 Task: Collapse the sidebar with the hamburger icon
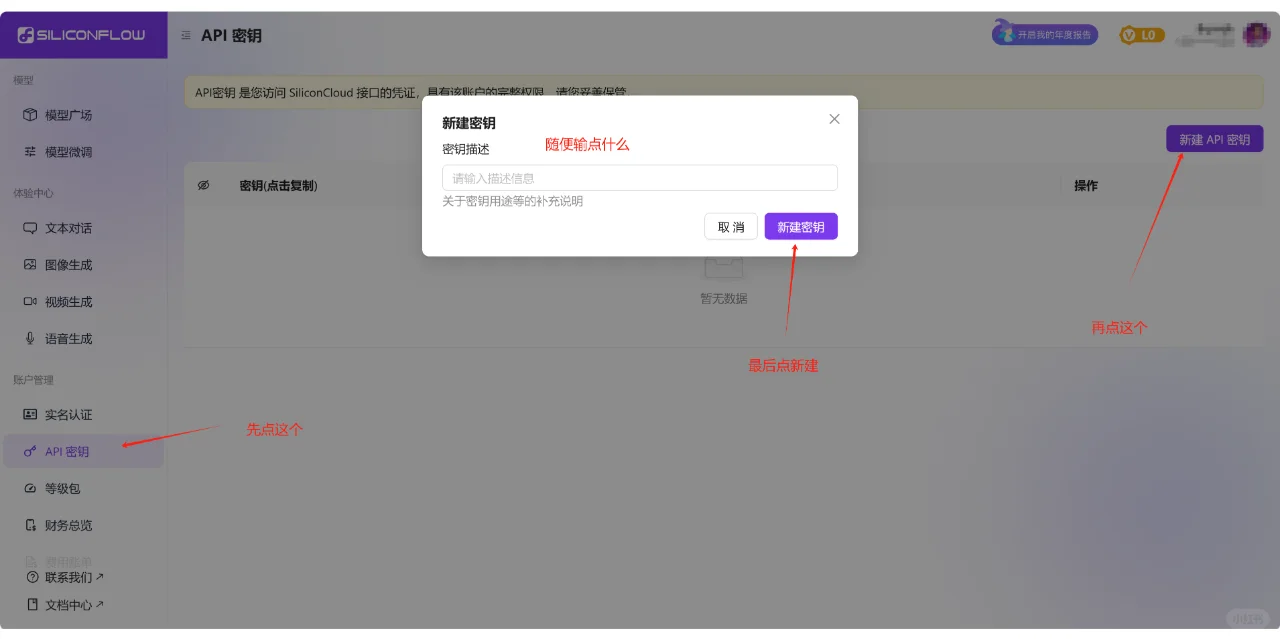185,33
